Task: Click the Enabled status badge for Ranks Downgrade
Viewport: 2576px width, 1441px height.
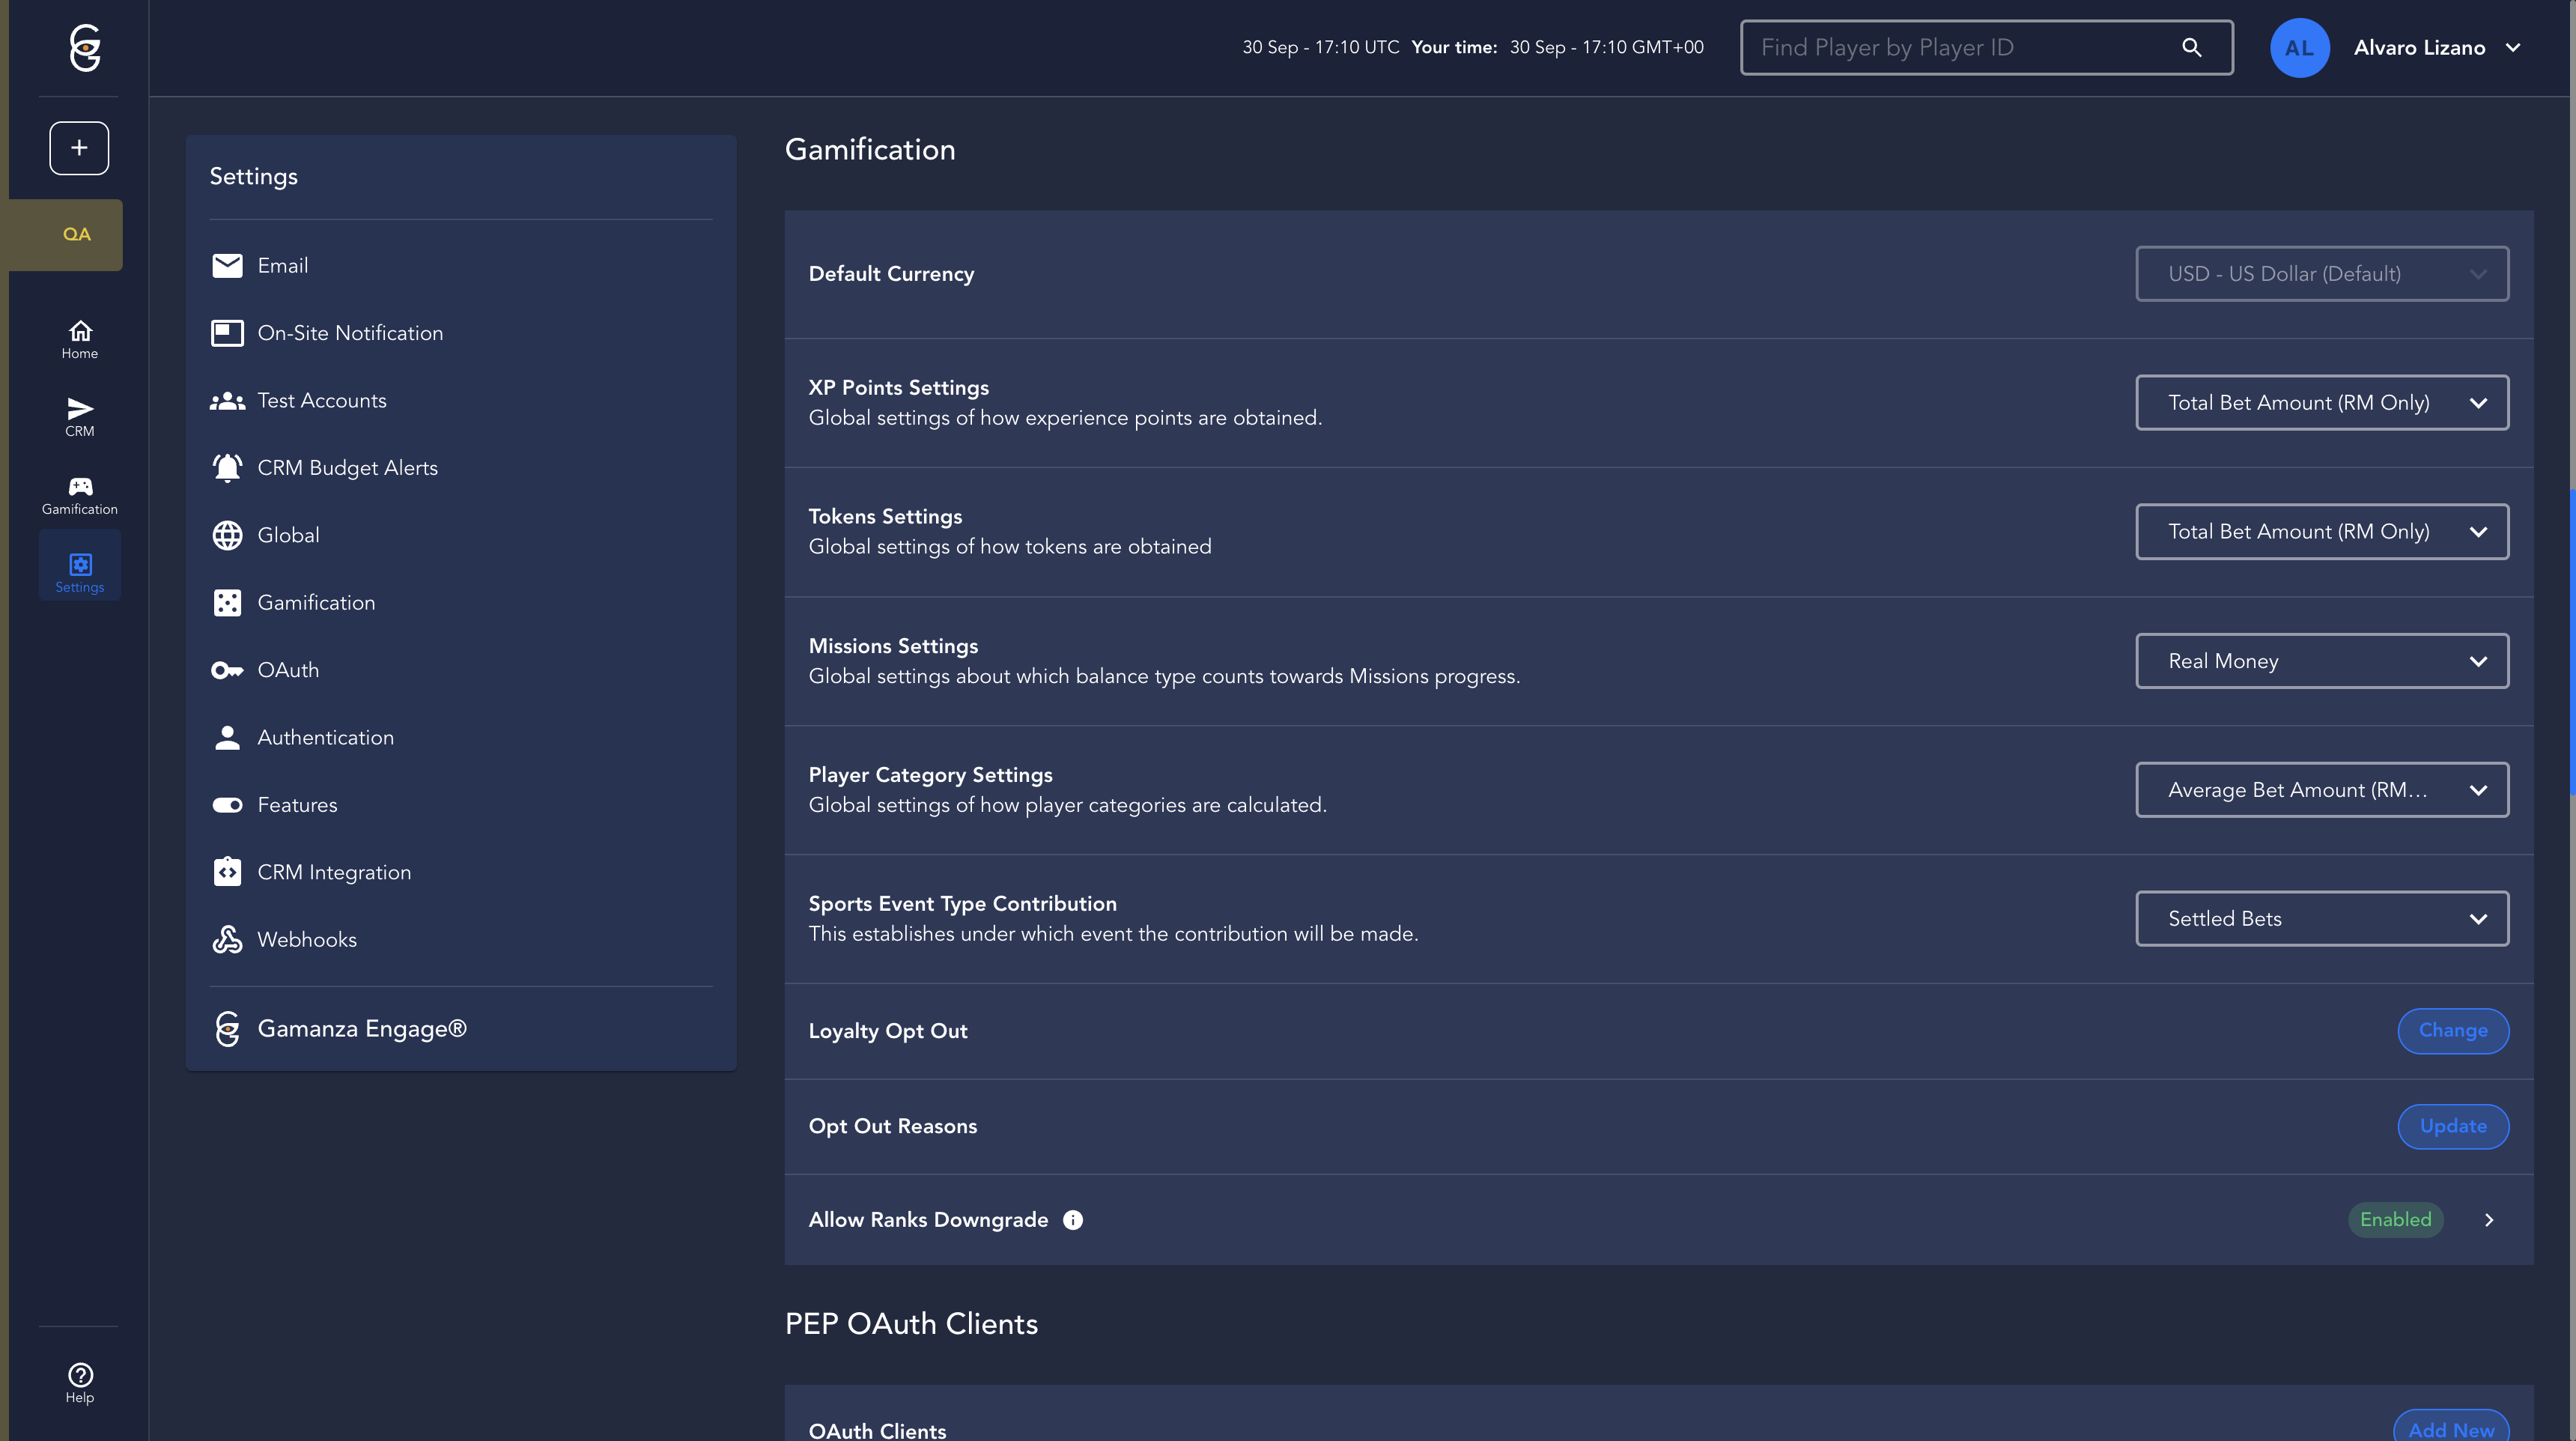Action: click(x=2395, y=1220)
